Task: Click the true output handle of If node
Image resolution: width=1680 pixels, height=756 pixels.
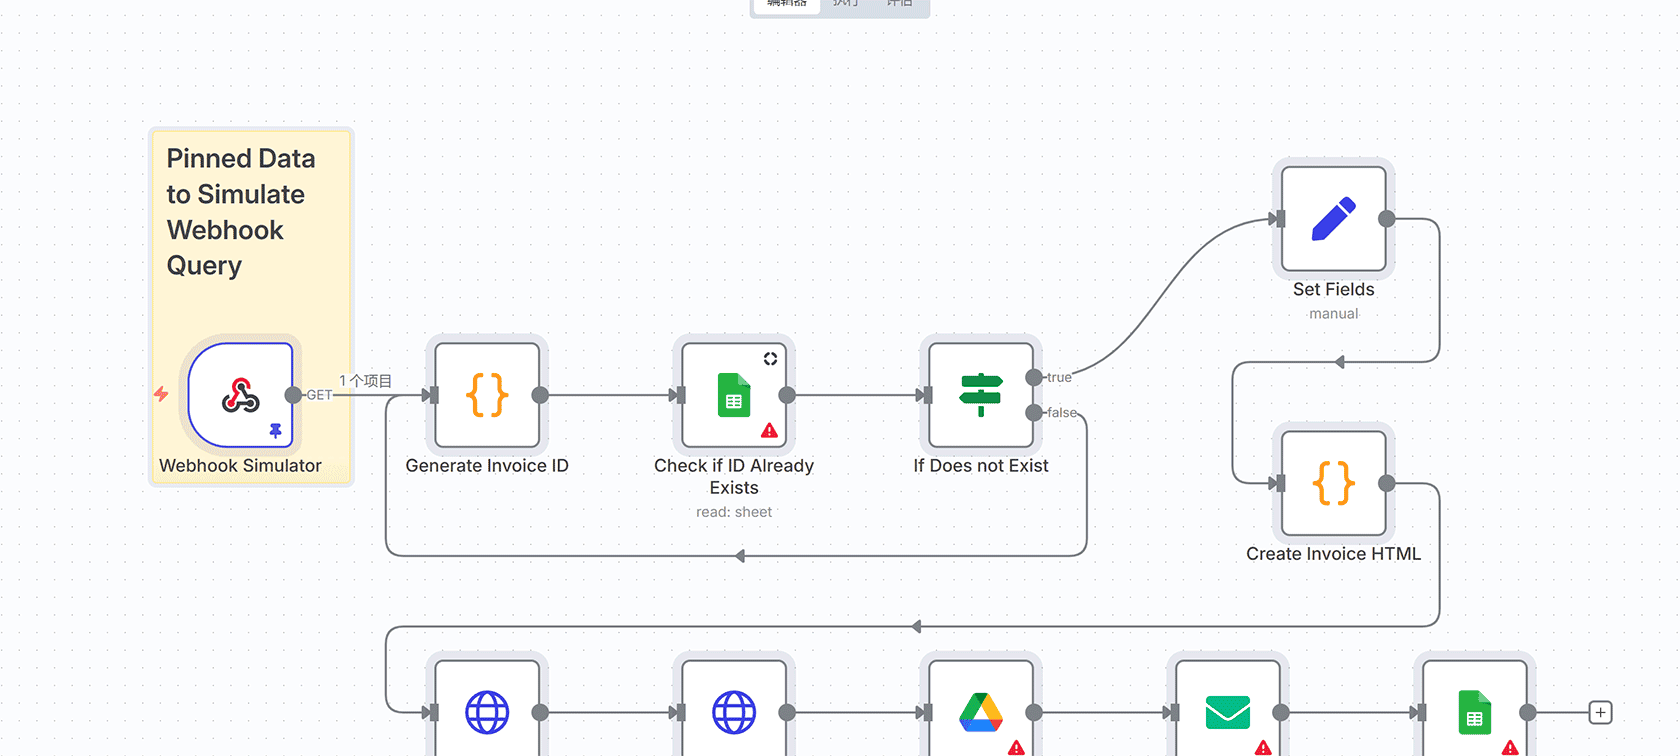Action: [1034, 377]
